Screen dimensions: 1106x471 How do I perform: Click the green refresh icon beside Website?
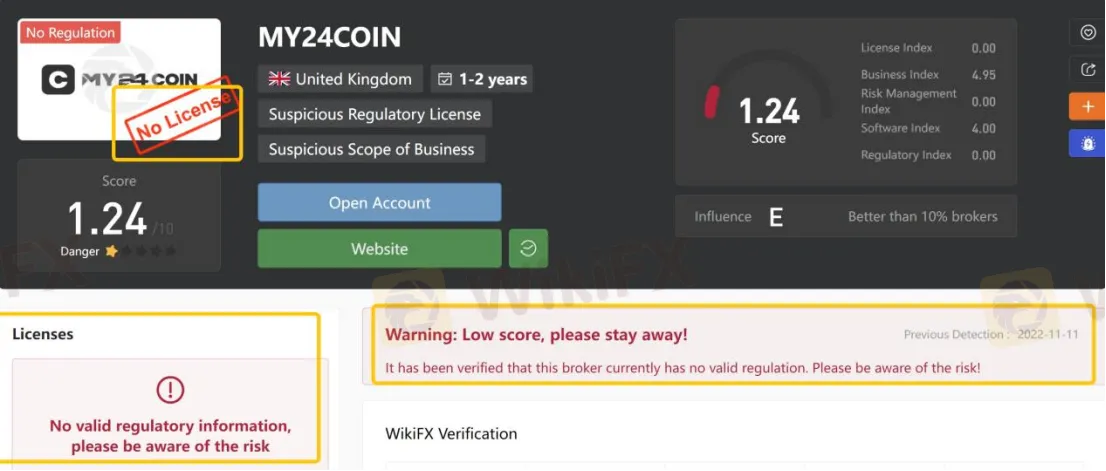(528, 248)
